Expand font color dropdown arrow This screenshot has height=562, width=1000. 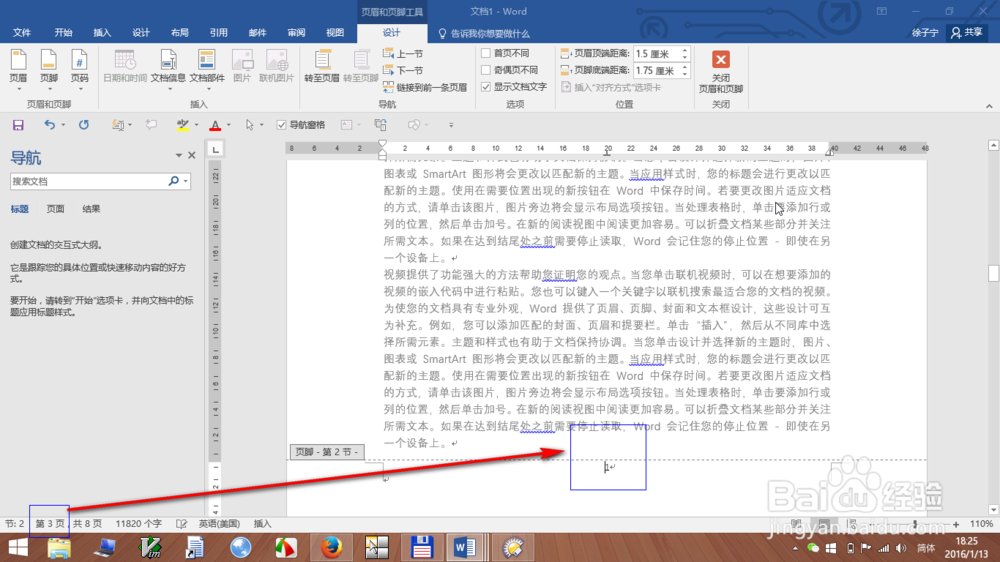pos(228,125)
